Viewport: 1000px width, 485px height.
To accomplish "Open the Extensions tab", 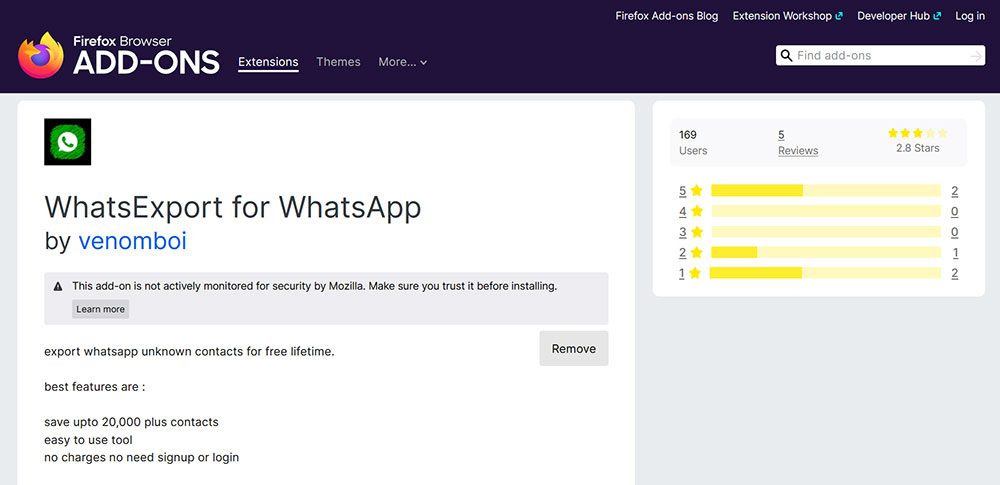I will [x=268, y=62].
